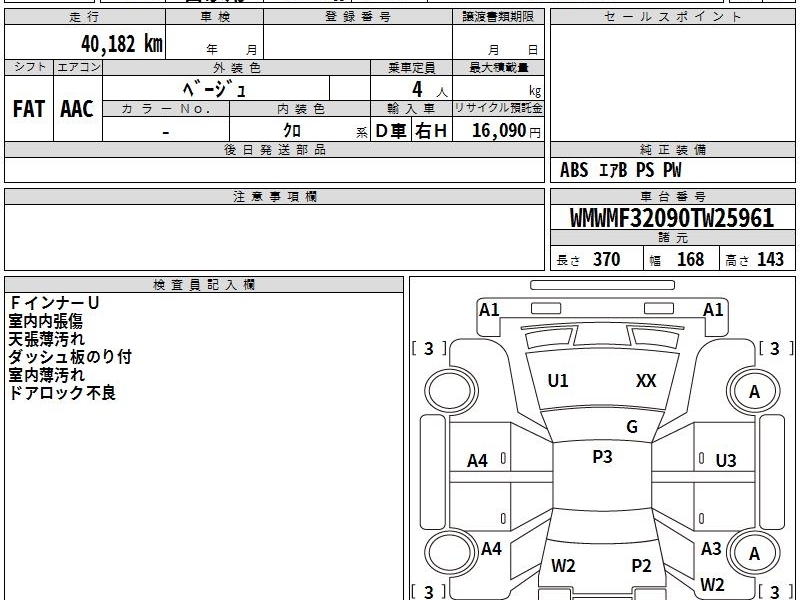Click the 後日発送部品 header
This screenshot has height=600, width=800.
click(x=274, y=149)
